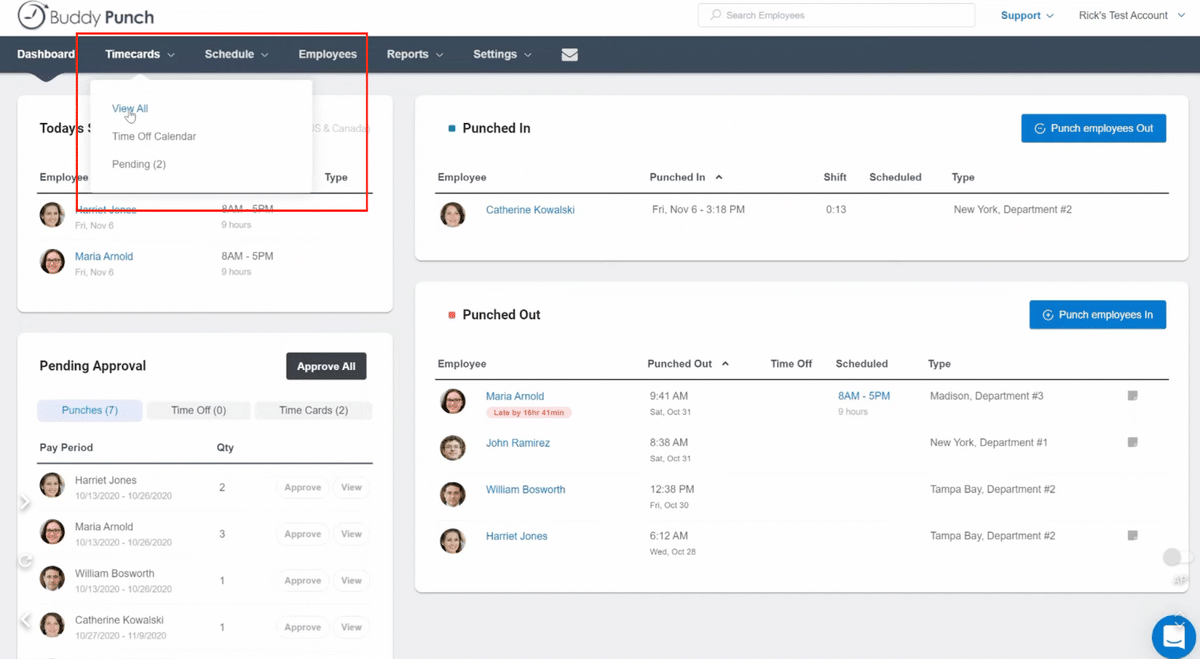The image size is (1200, 659).
Task: View Maria Arnold pending punches
Action: click(351, 534)
